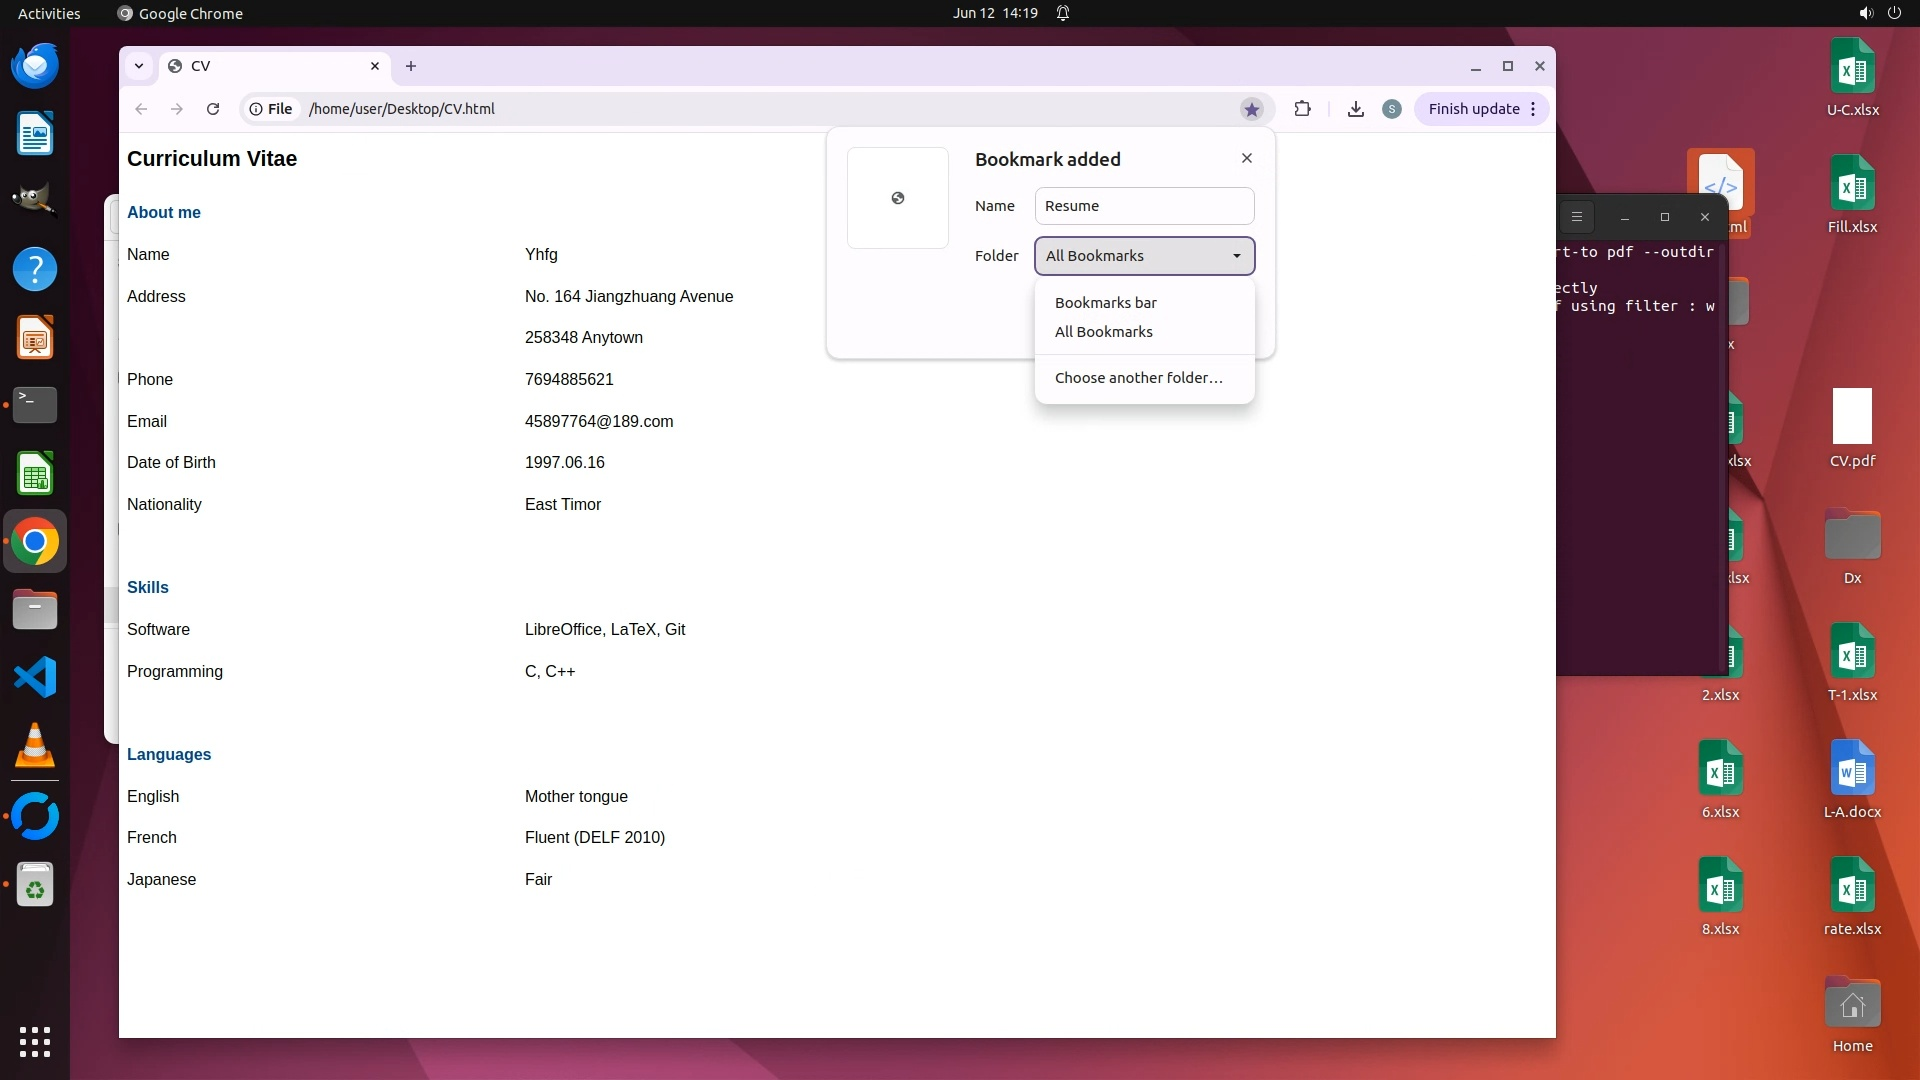
Task: Select Bookmarks bar folder option
Action: 1106,303
